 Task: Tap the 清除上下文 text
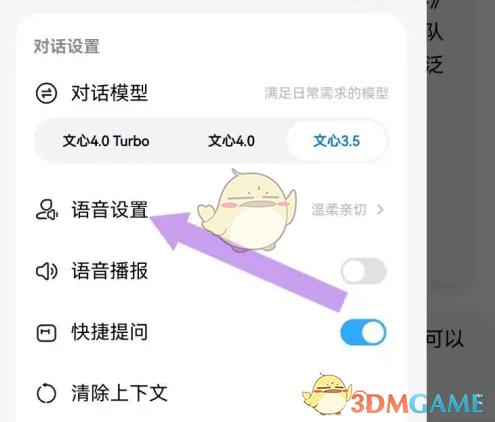[119, 393]
